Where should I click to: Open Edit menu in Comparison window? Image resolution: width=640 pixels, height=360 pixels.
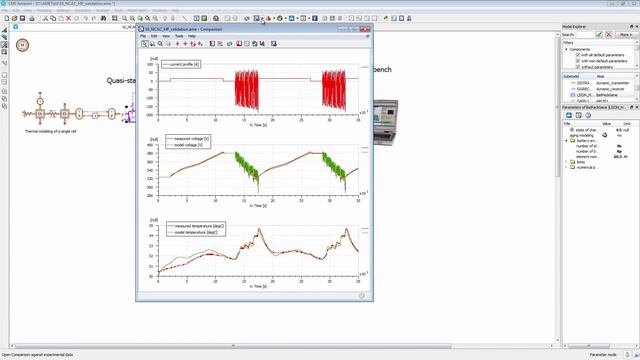pyautogui.click(x=153, y=36)
